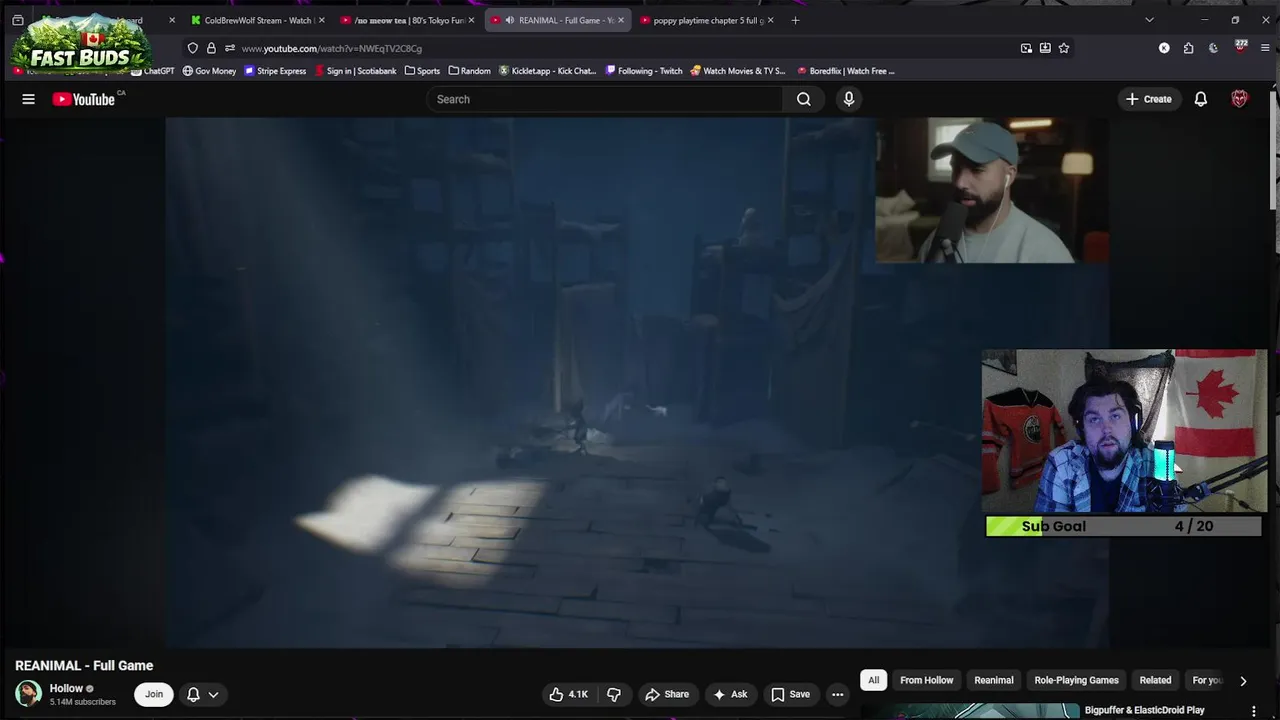The height and width of the screenshot is (720, 1280).
Task: Open Watch Movies & TV bookmark
Action: click(737, 71)
